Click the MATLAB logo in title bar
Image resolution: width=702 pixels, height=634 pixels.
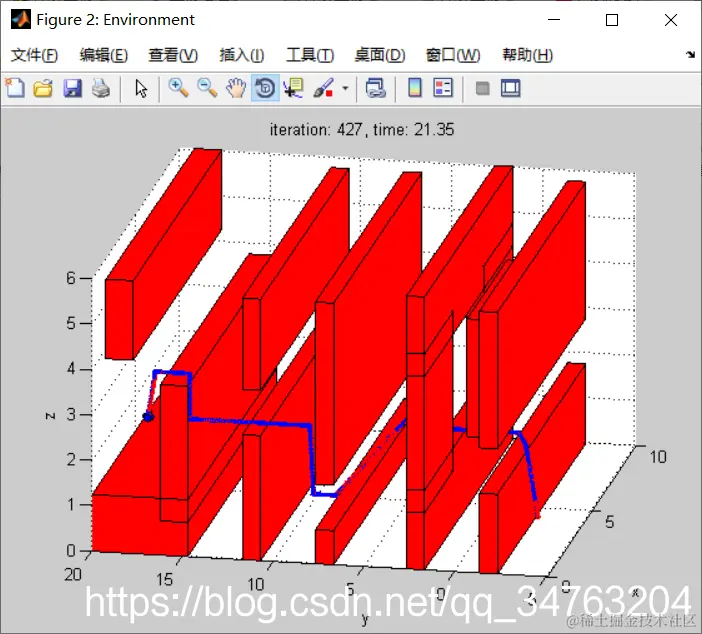point(21,19)
